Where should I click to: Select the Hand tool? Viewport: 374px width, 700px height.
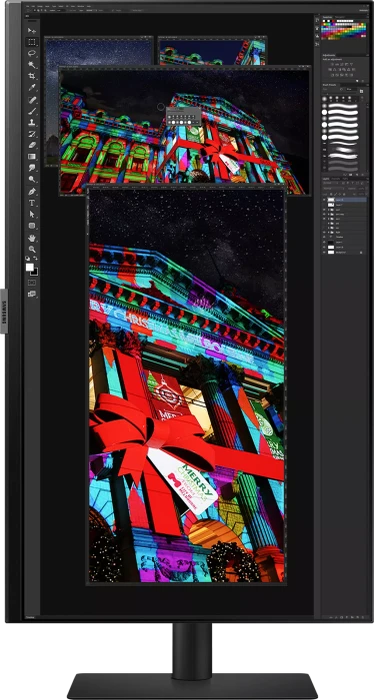point(32,238)
